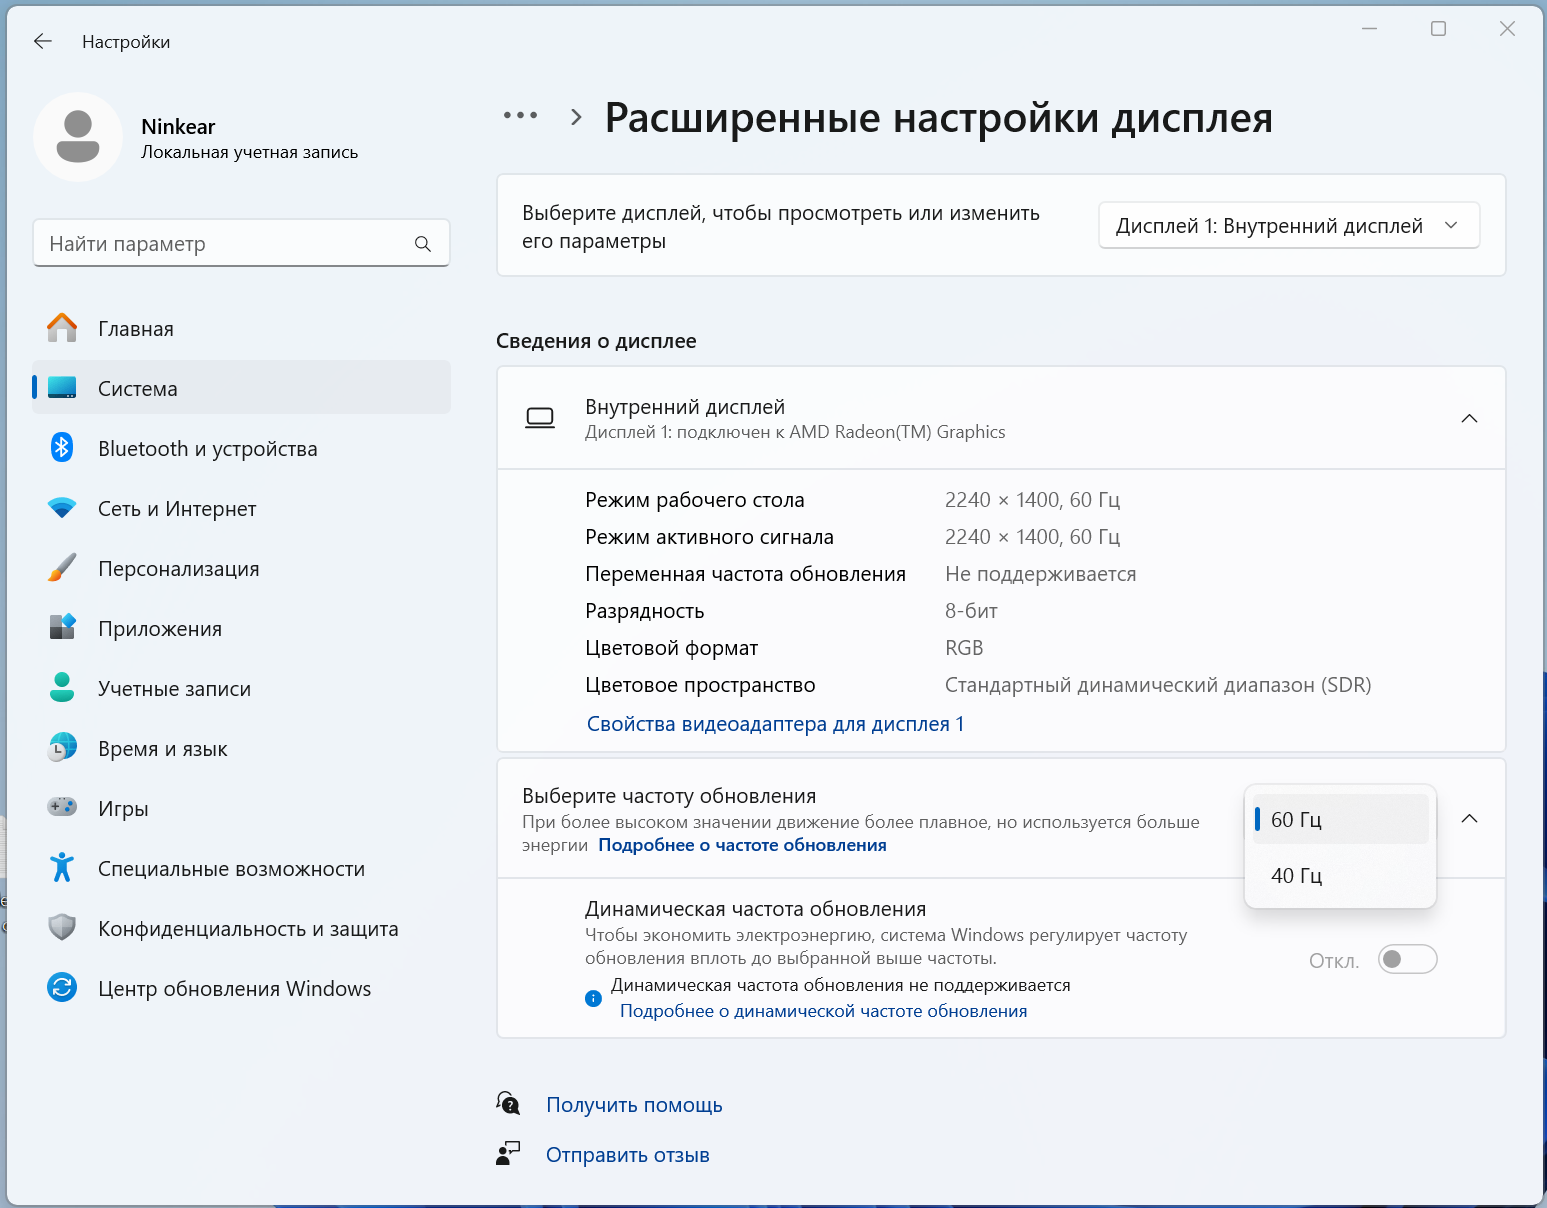The width and height of the screenshot is (1547, 1208).
Task: Select the 40 Гц refresh rate option
Action: click(x=1297, y=876)
